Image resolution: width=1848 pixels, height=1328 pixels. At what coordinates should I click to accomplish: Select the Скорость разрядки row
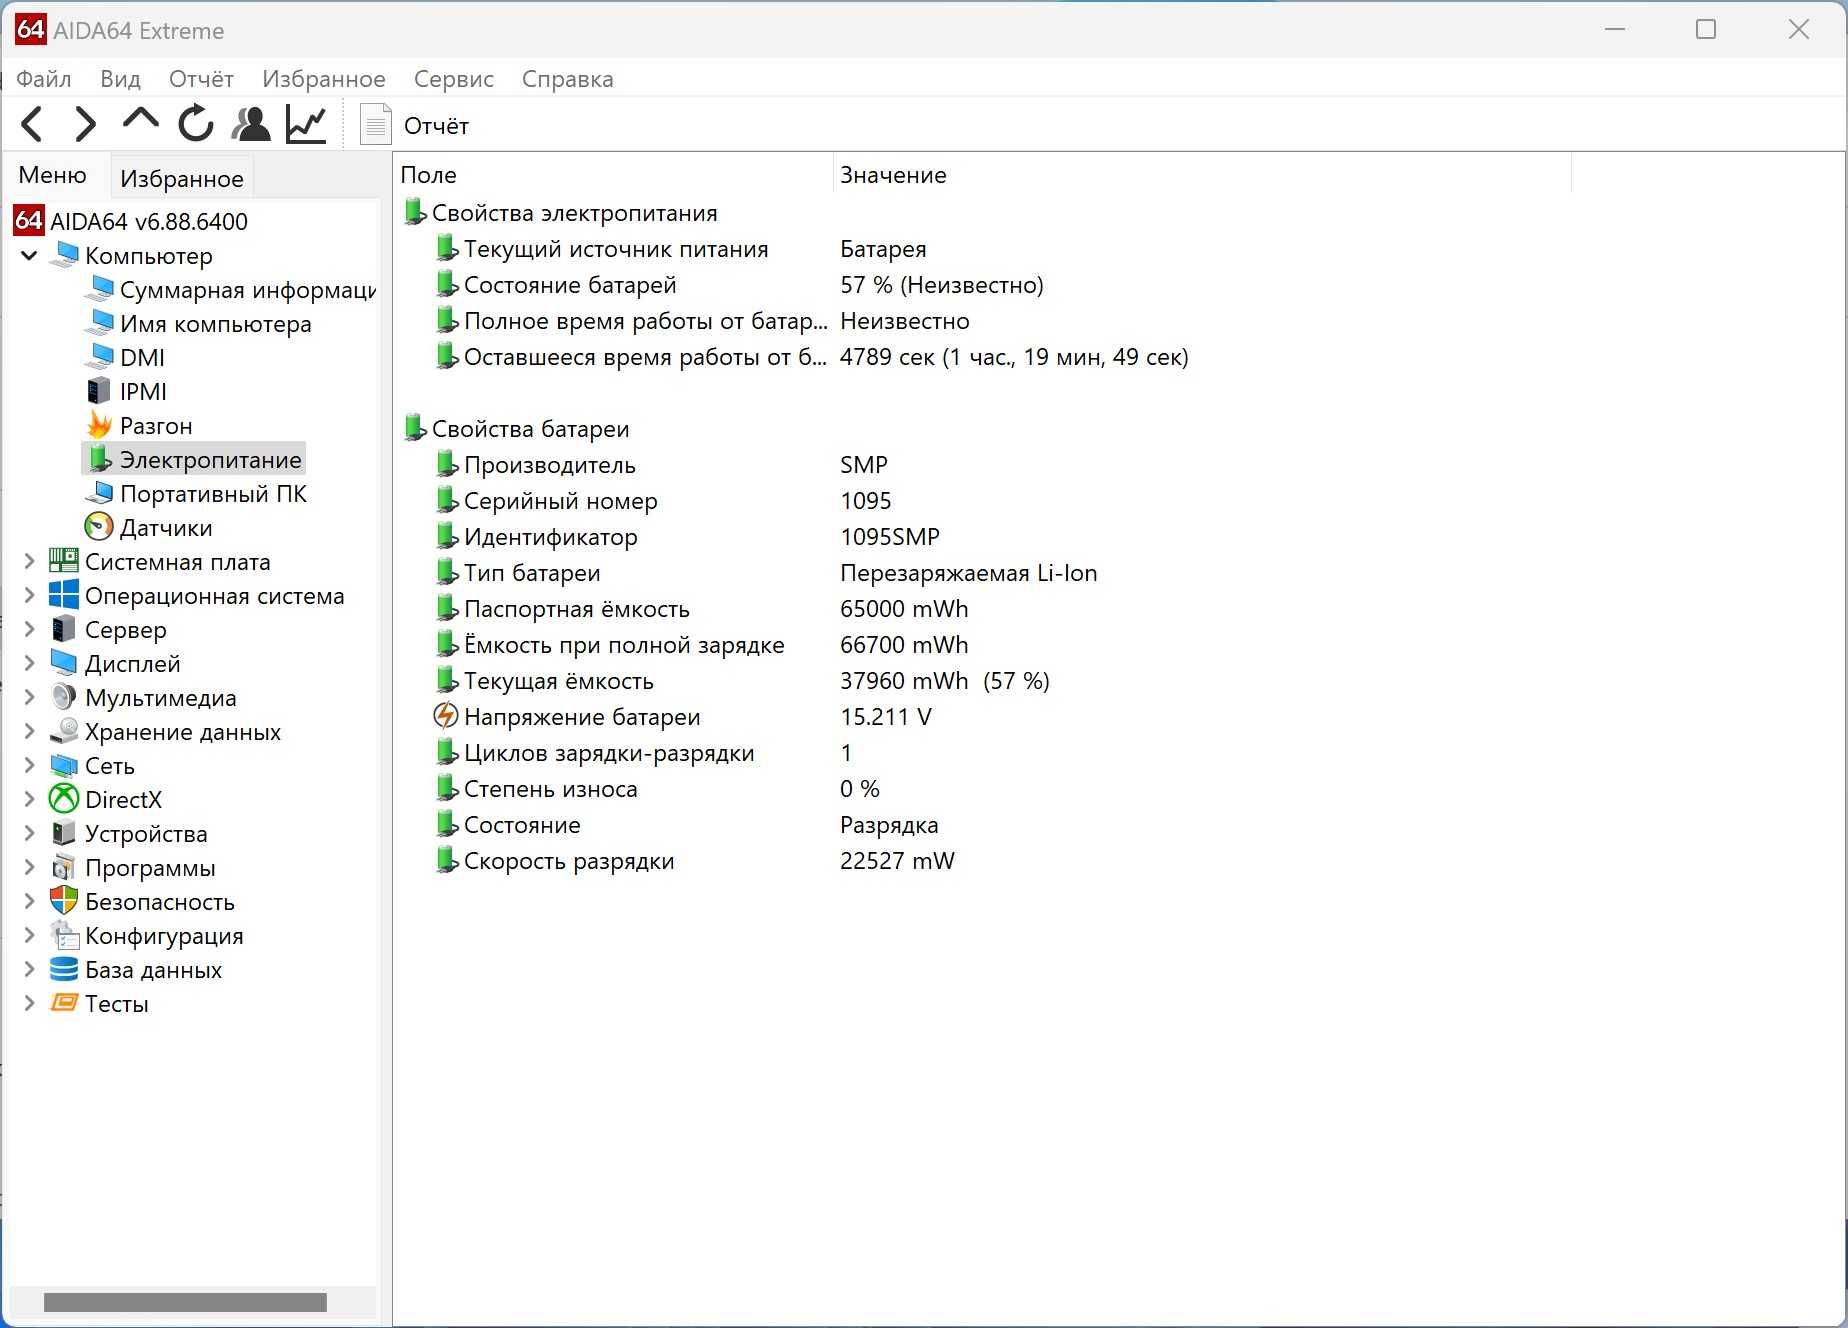[1000, 861]
